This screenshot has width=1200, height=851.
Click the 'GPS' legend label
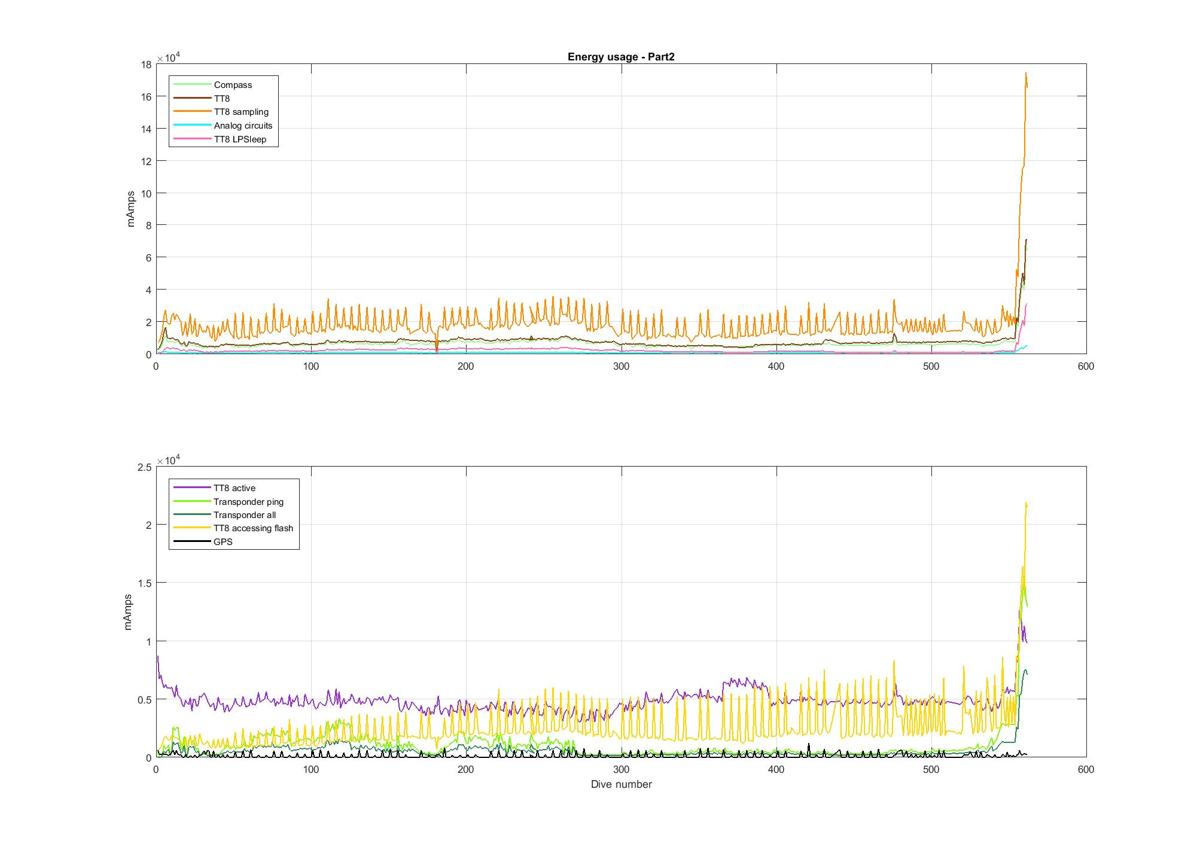tap(223, 542)
